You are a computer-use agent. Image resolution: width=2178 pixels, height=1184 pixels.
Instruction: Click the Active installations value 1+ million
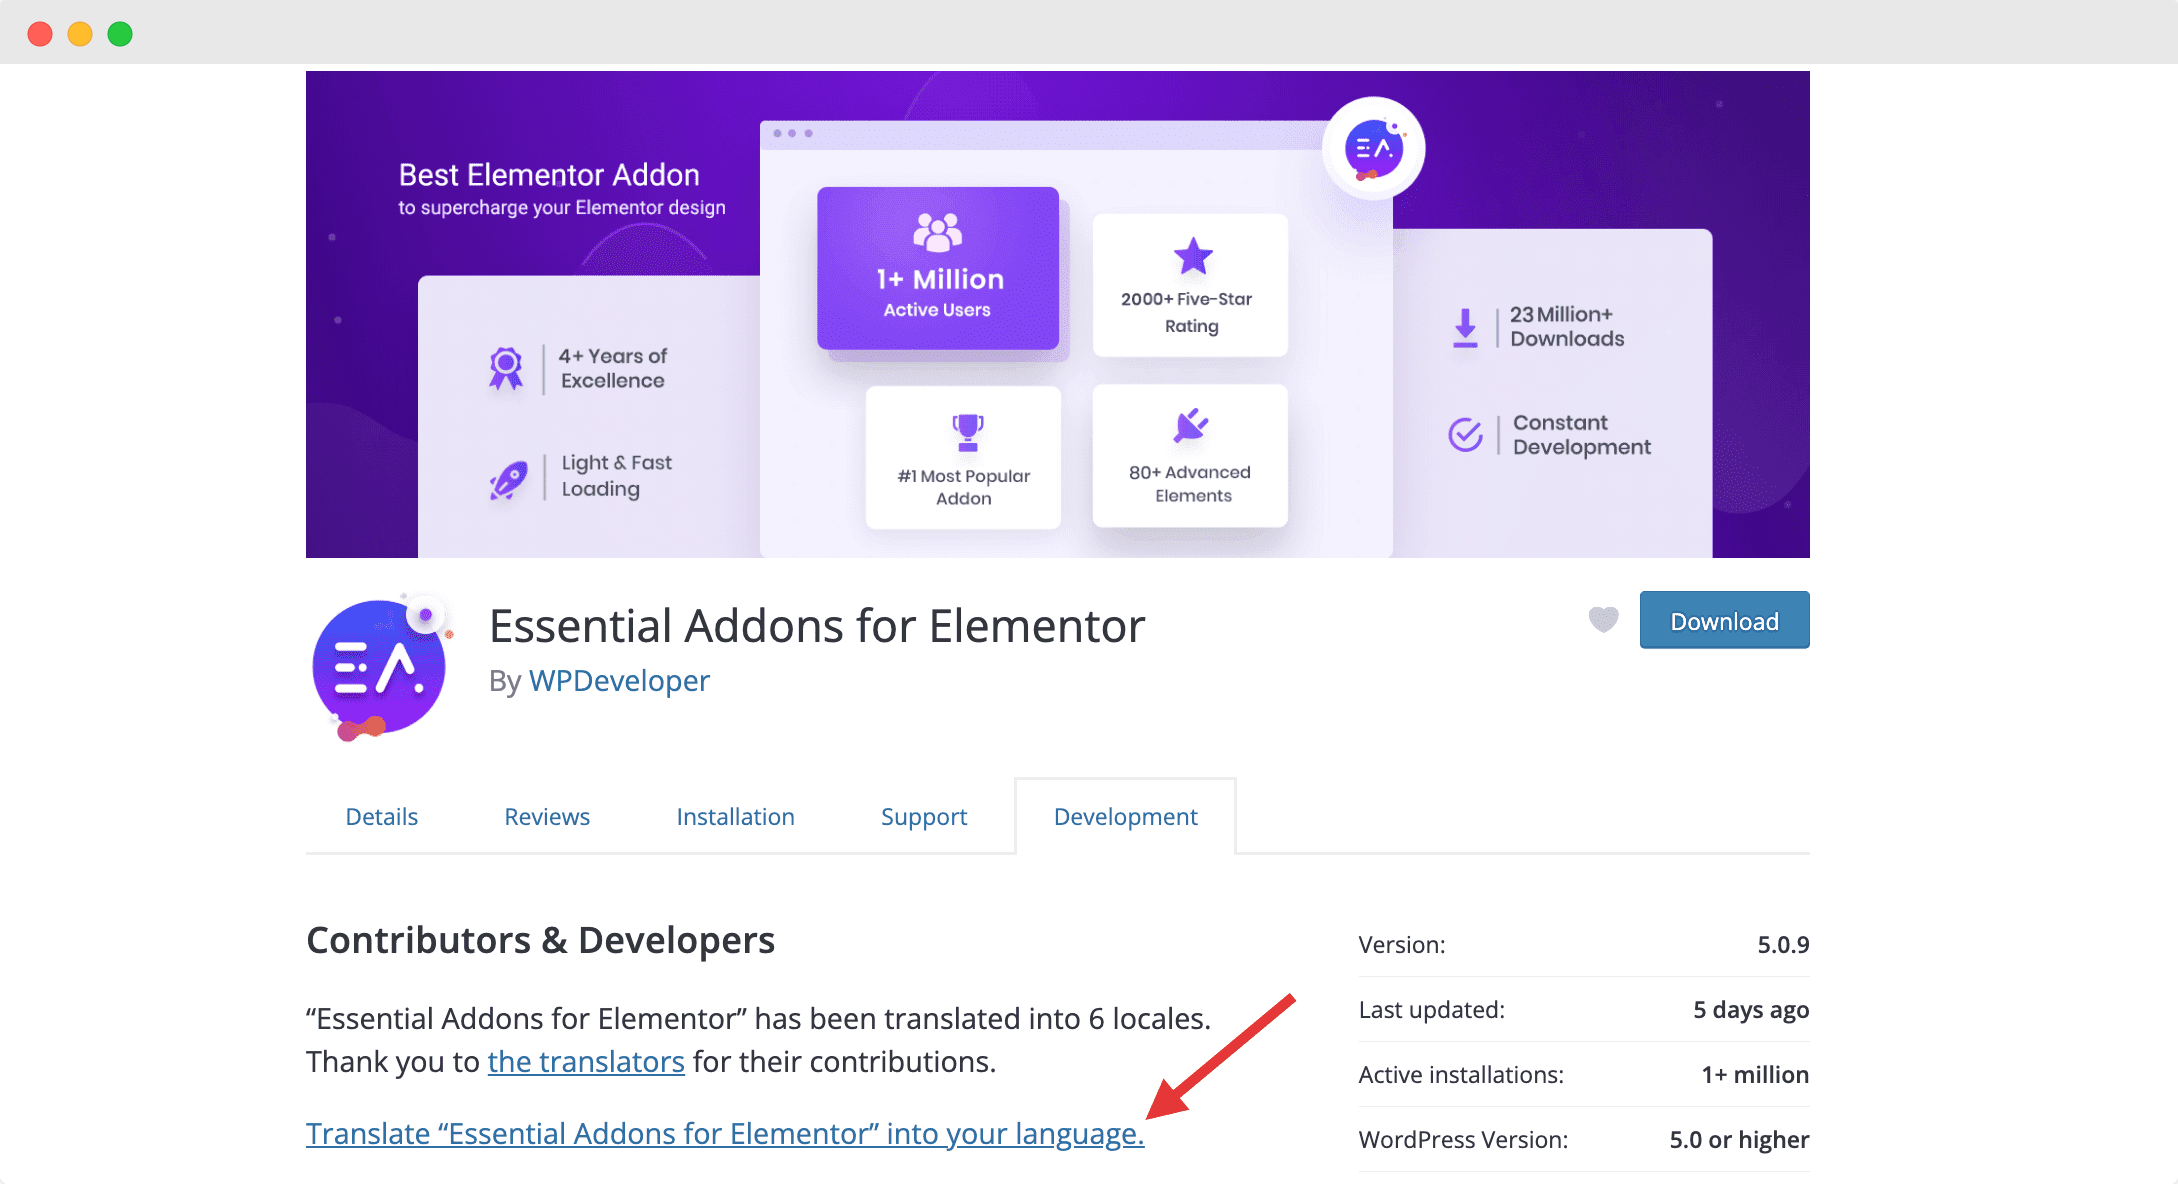1755,1075
